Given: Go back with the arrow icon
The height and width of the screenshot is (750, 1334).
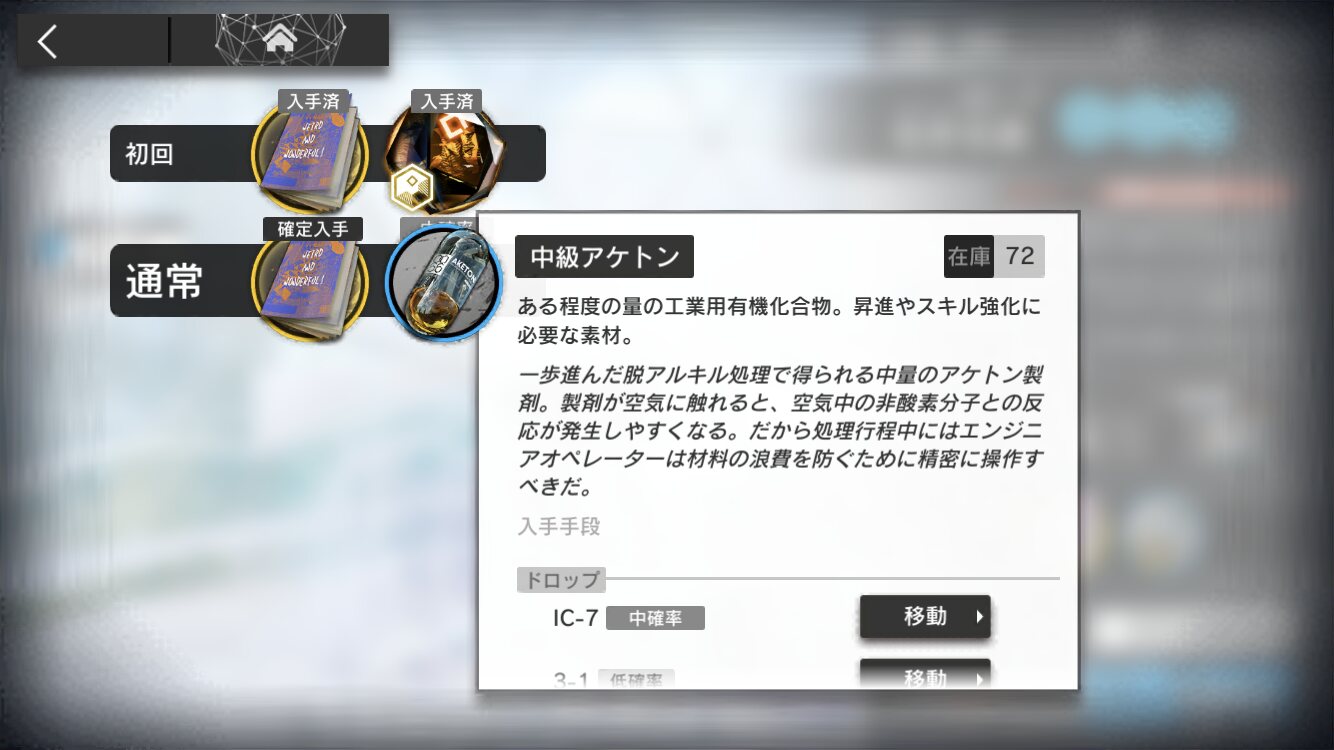Looking at the screenshot, I should click(x=47, y=41).
